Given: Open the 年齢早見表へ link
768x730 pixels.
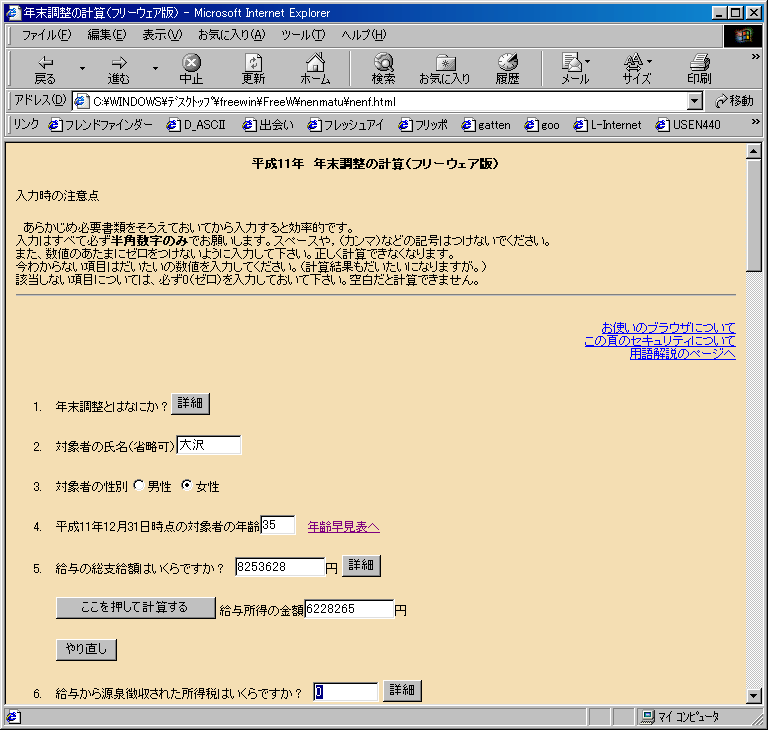Looking at the screenshot, I should coord(343,527).
